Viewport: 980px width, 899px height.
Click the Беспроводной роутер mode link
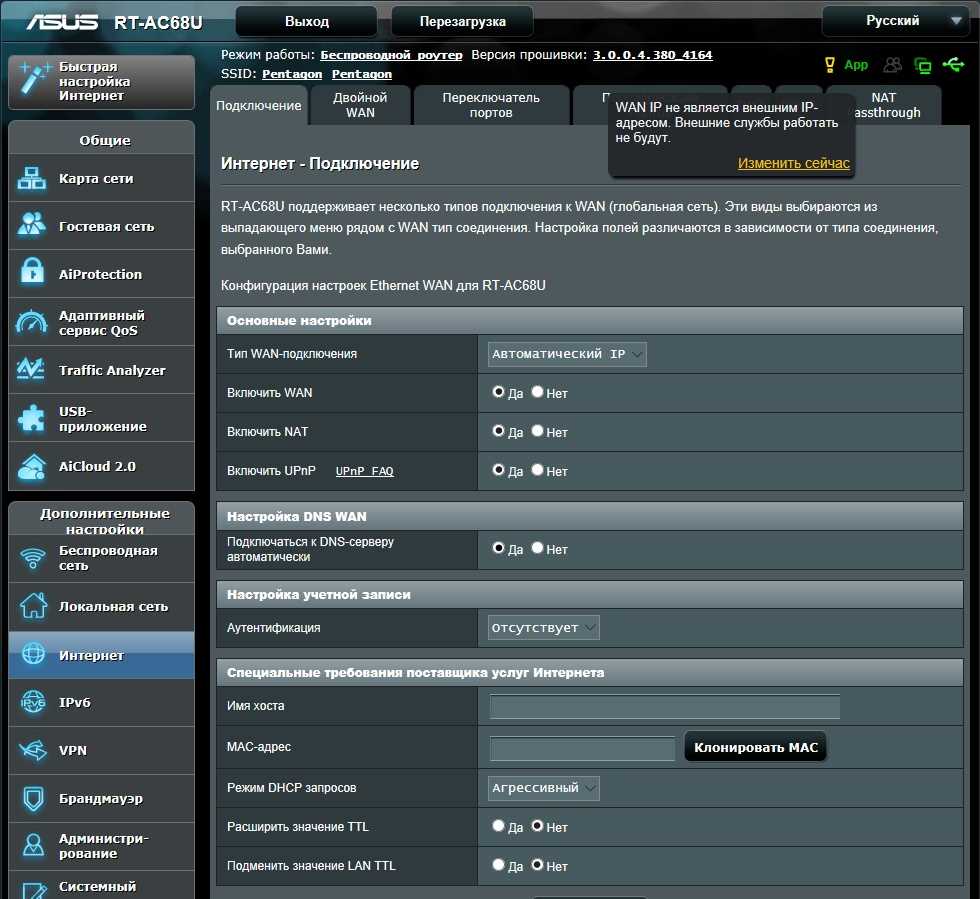point(391,55)
